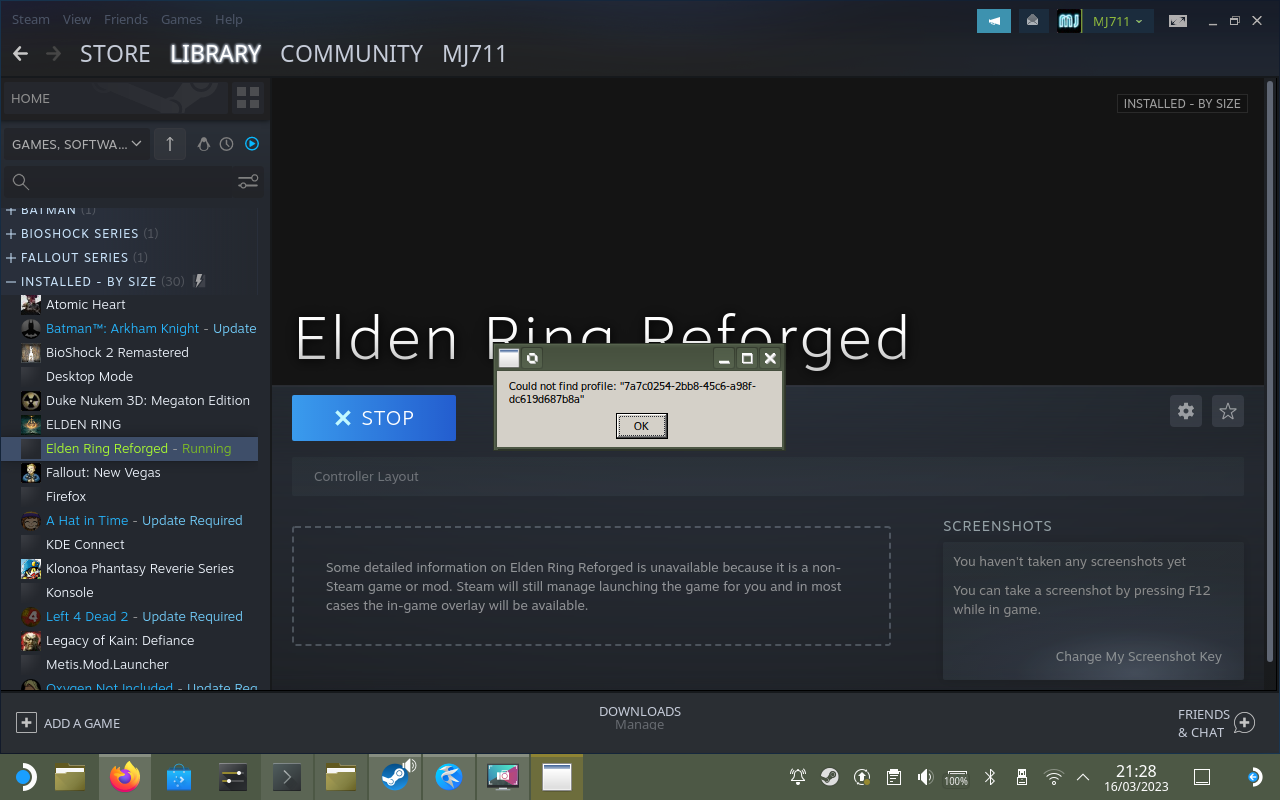This screenshot has width=1280, height=800.
Task: Open the game settings gear icon
Action: tap(1185, 411)
